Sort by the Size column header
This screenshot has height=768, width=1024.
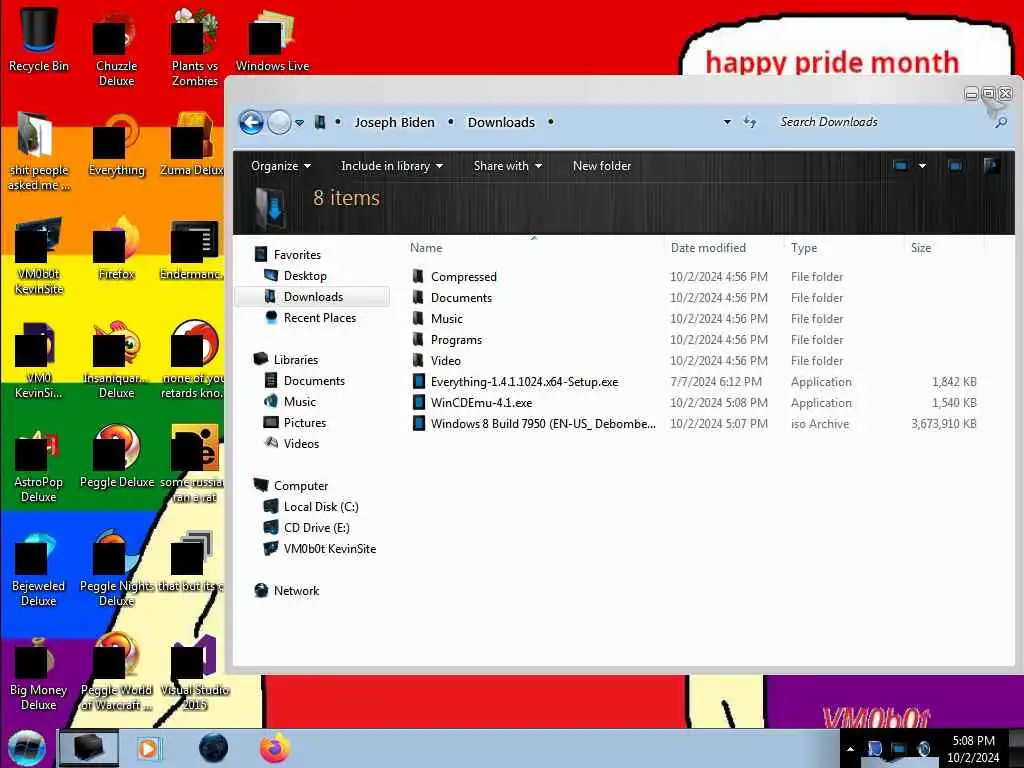pos(921,248)
